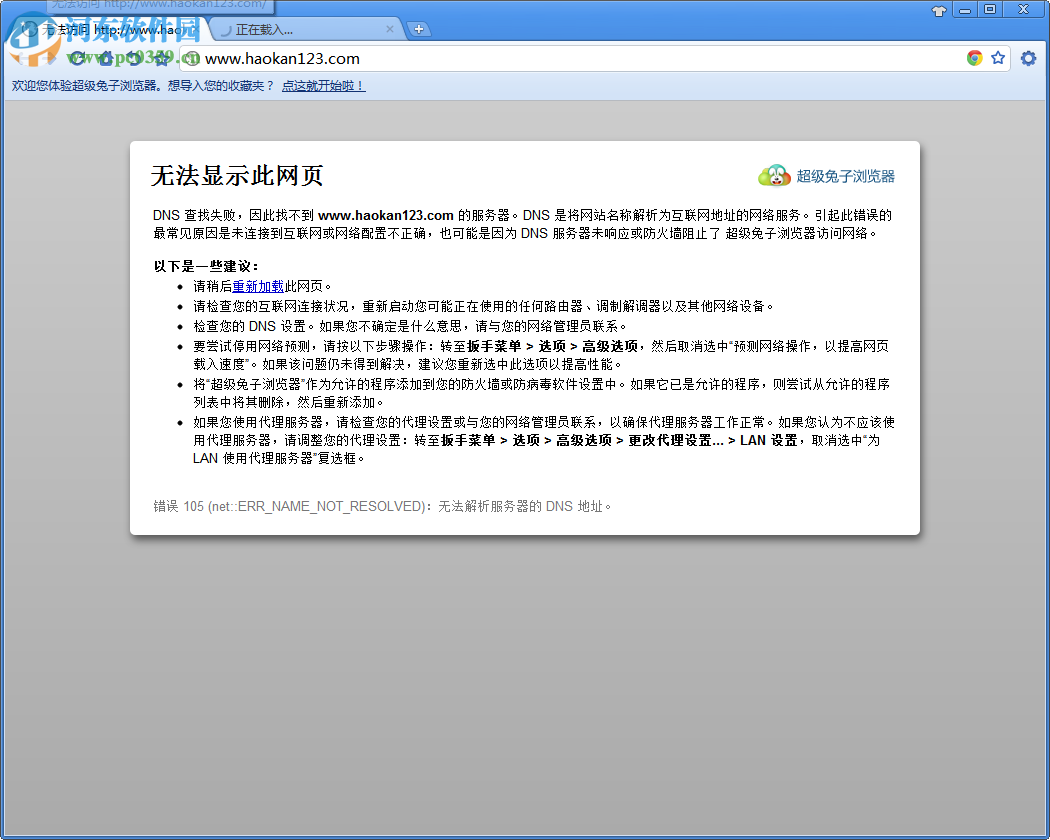Click the bold www.haokan123.com in error text
This screenshot has height=840, width=1050.
[386, 215]
